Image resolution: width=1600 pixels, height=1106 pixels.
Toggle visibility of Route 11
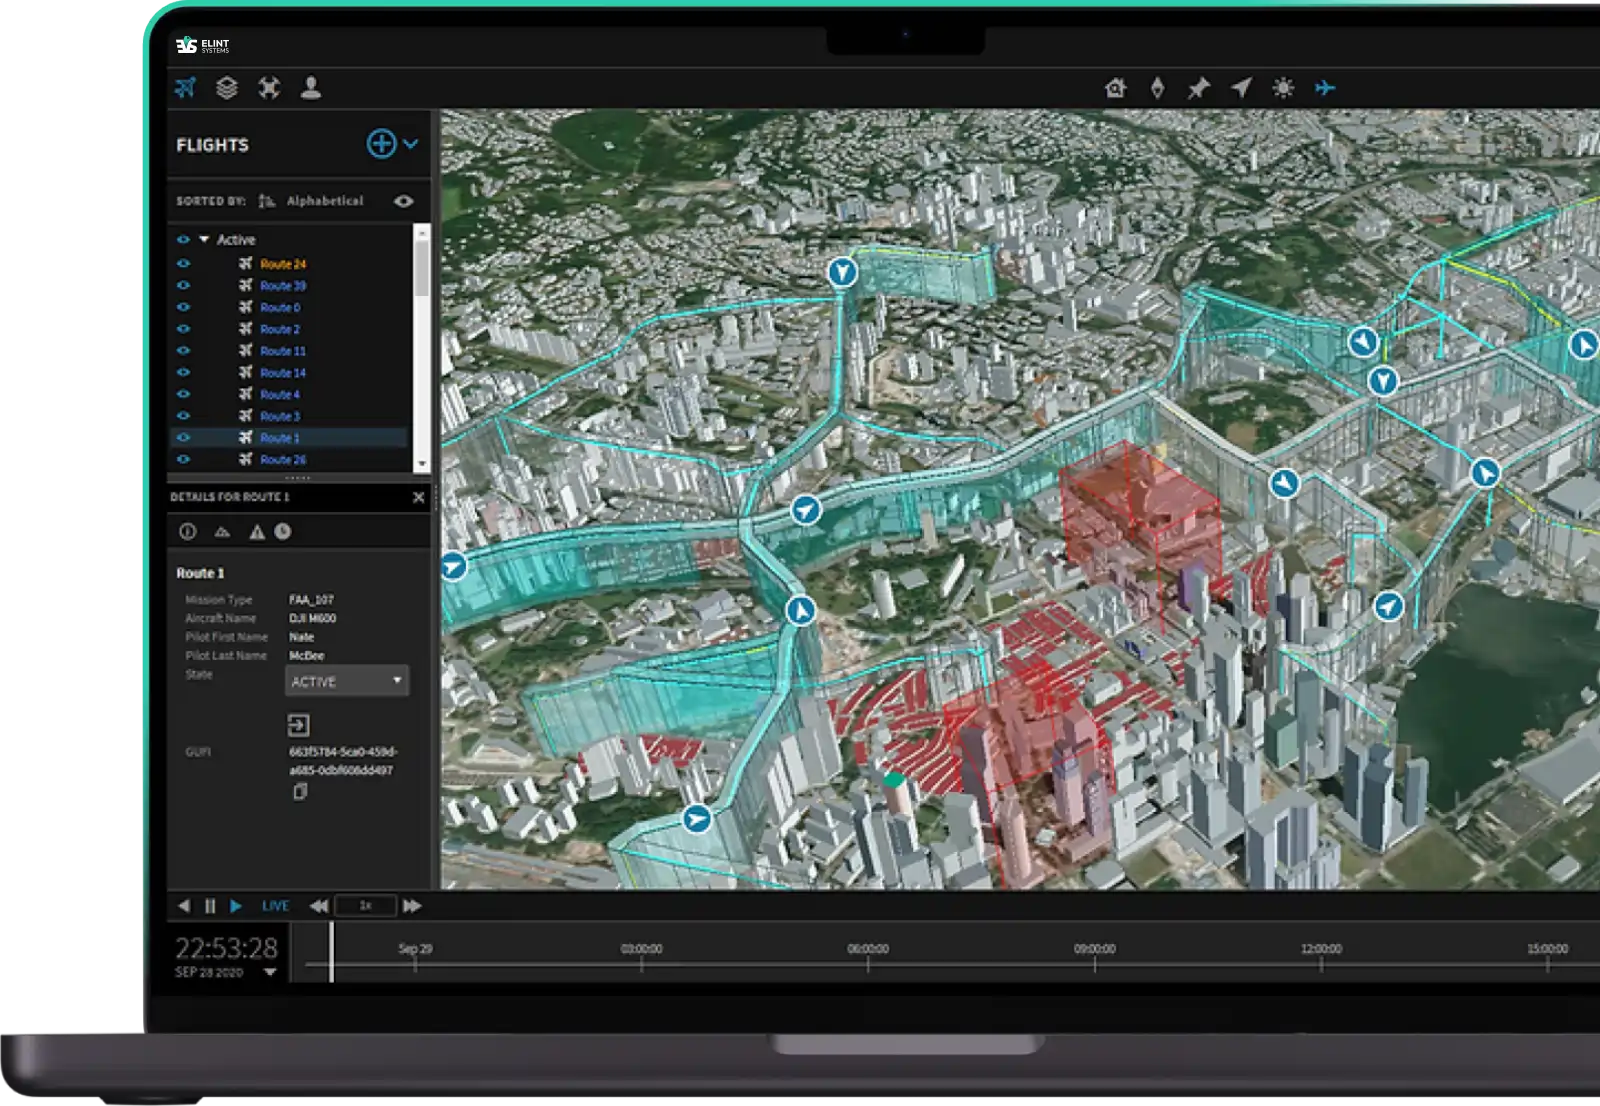click(183, 351)
